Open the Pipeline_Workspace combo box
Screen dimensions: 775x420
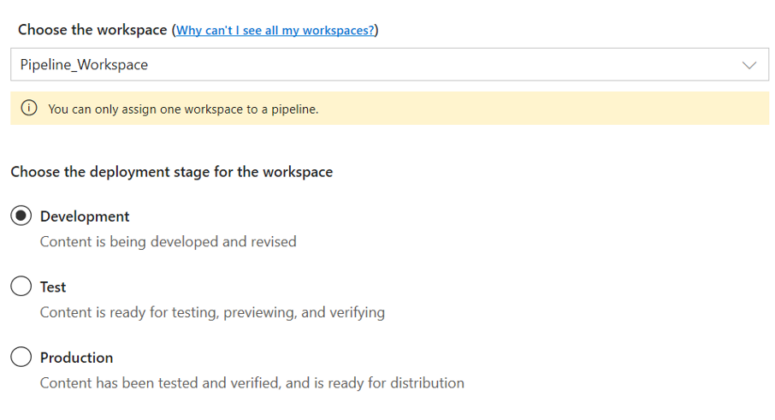pyautogui.click(x=389, y=65)
